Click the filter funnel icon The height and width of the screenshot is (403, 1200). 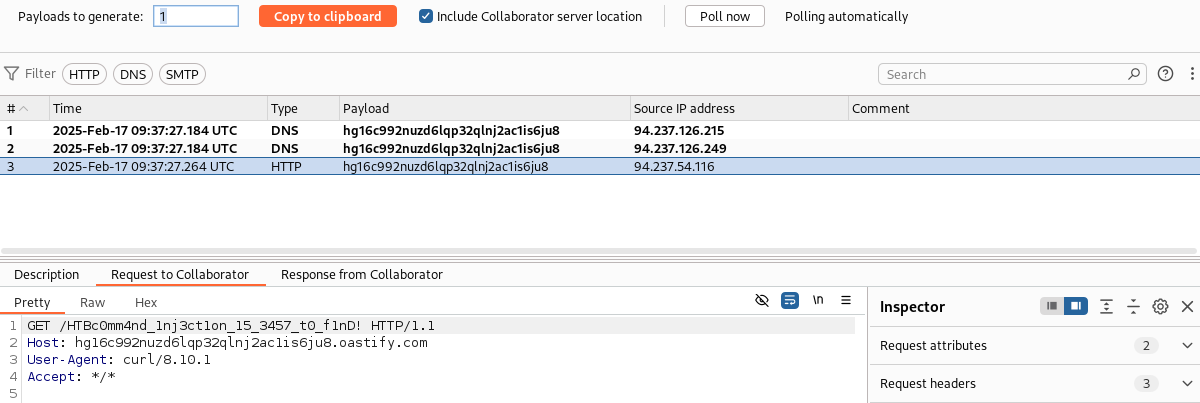pos(12,74)
